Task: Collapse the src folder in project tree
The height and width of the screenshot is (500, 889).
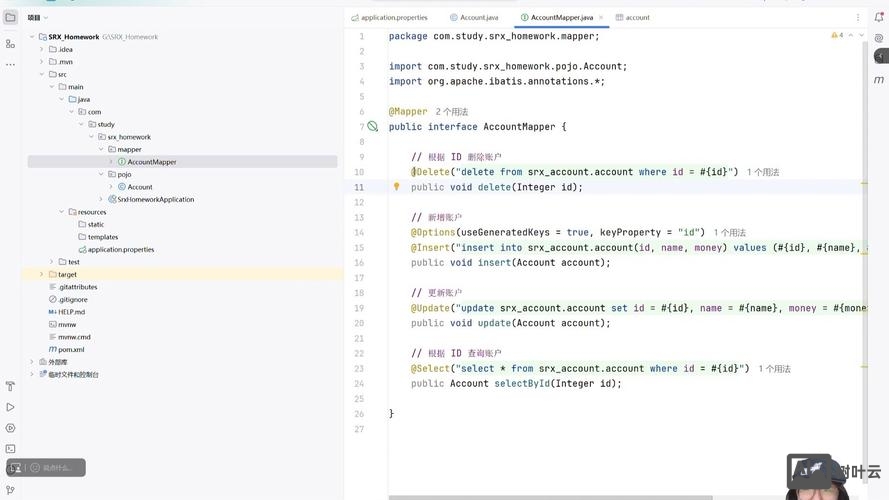Action: [x=41, y=74]
